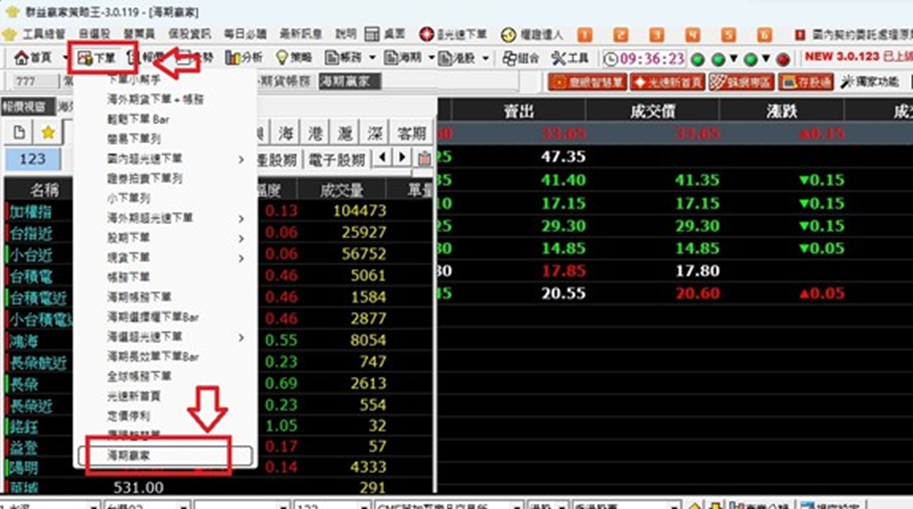Move tabs left with left arrow
Screen dimensions: 913x509
pos(383,157)
